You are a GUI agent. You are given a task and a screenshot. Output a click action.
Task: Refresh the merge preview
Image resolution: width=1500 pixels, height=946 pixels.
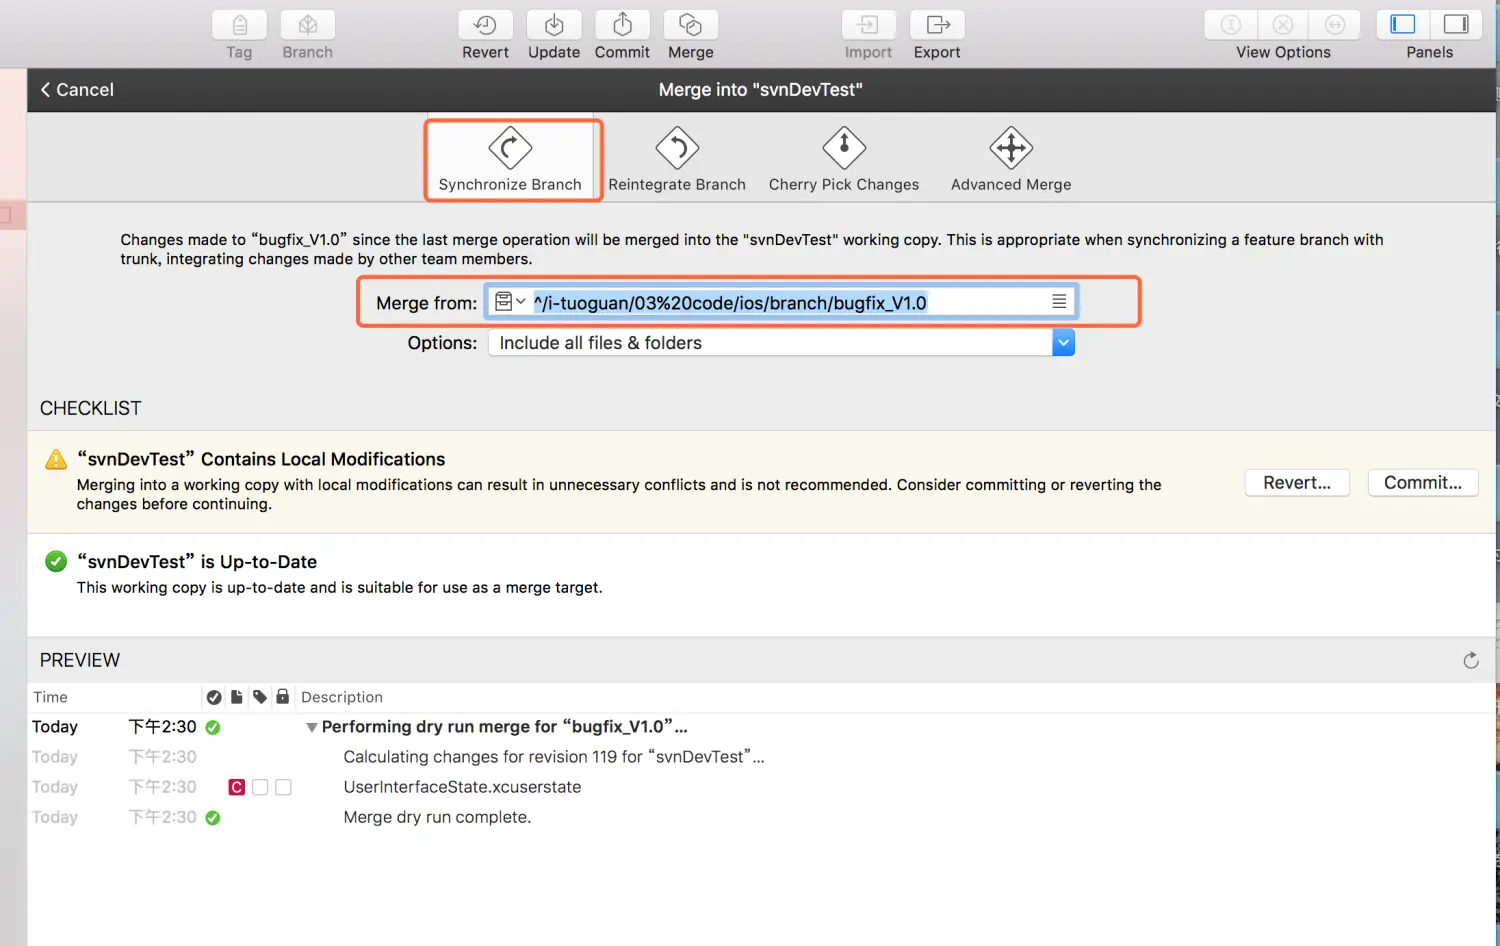click(1470, 660)
